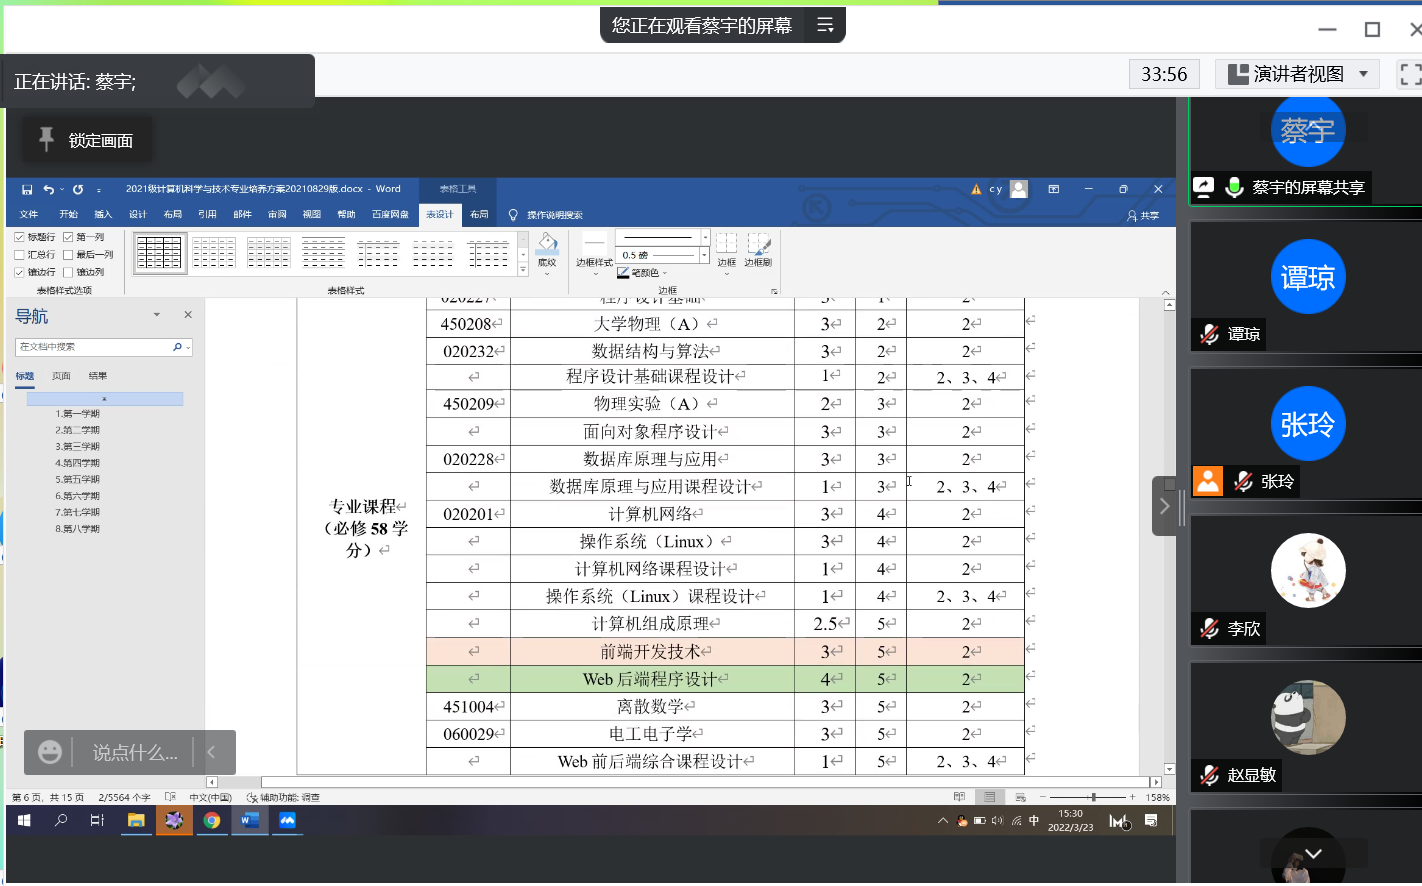Click the magnifier icon in navigation search box

177,347
